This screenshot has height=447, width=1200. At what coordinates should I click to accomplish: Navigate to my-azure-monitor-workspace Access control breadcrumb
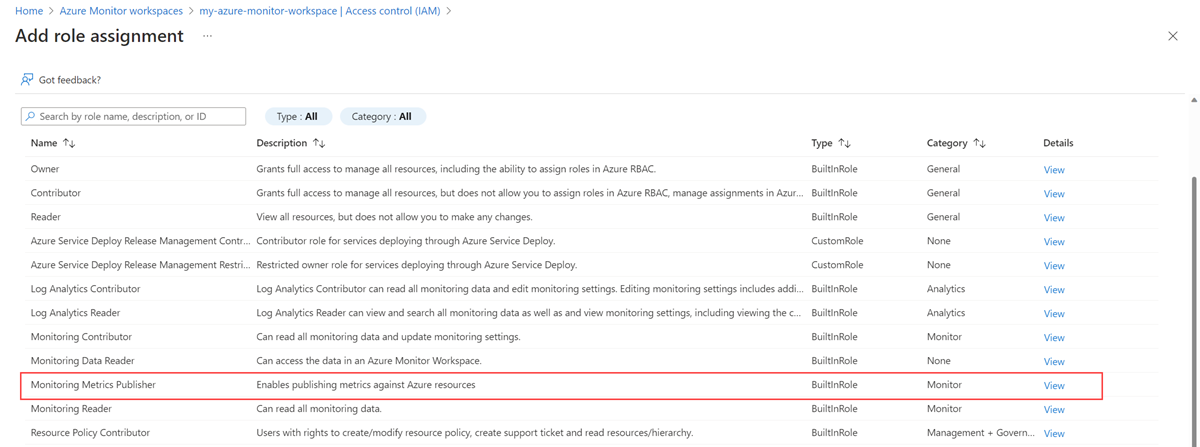coord(320,11)
